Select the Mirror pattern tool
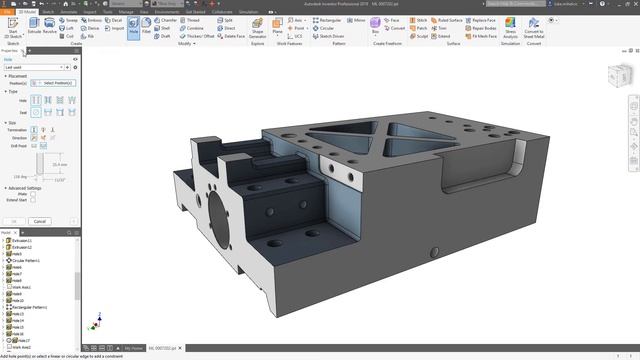 coord(356,20)
